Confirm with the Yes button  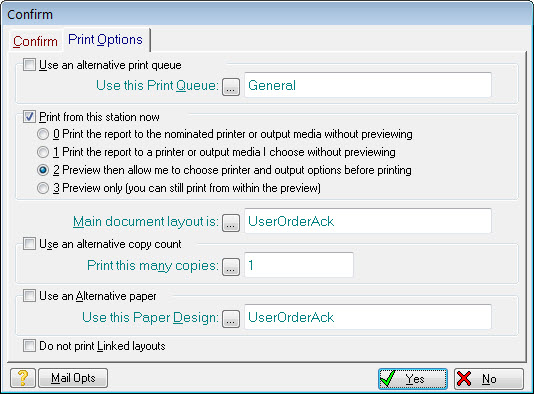click(413, 379)
